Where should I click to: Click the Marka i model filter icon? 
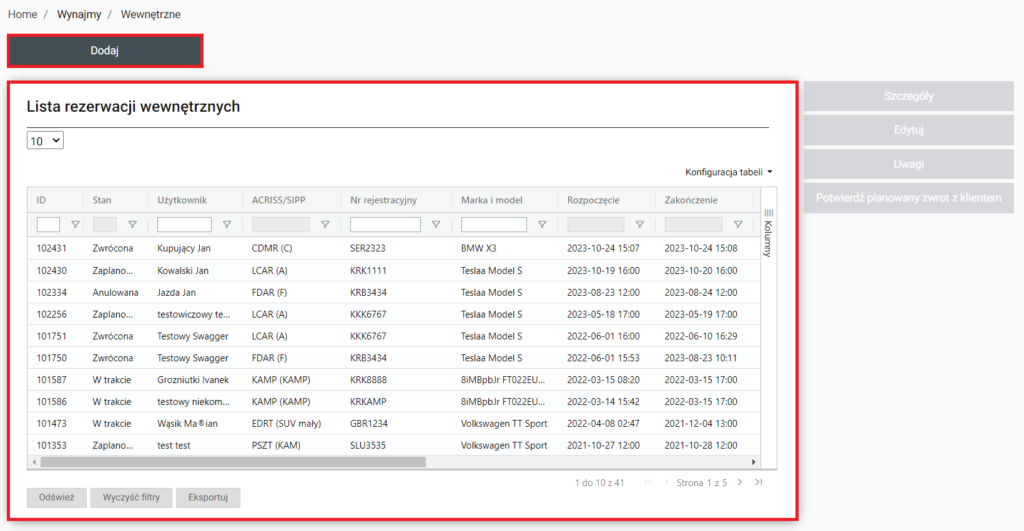[x=542, y=225]
